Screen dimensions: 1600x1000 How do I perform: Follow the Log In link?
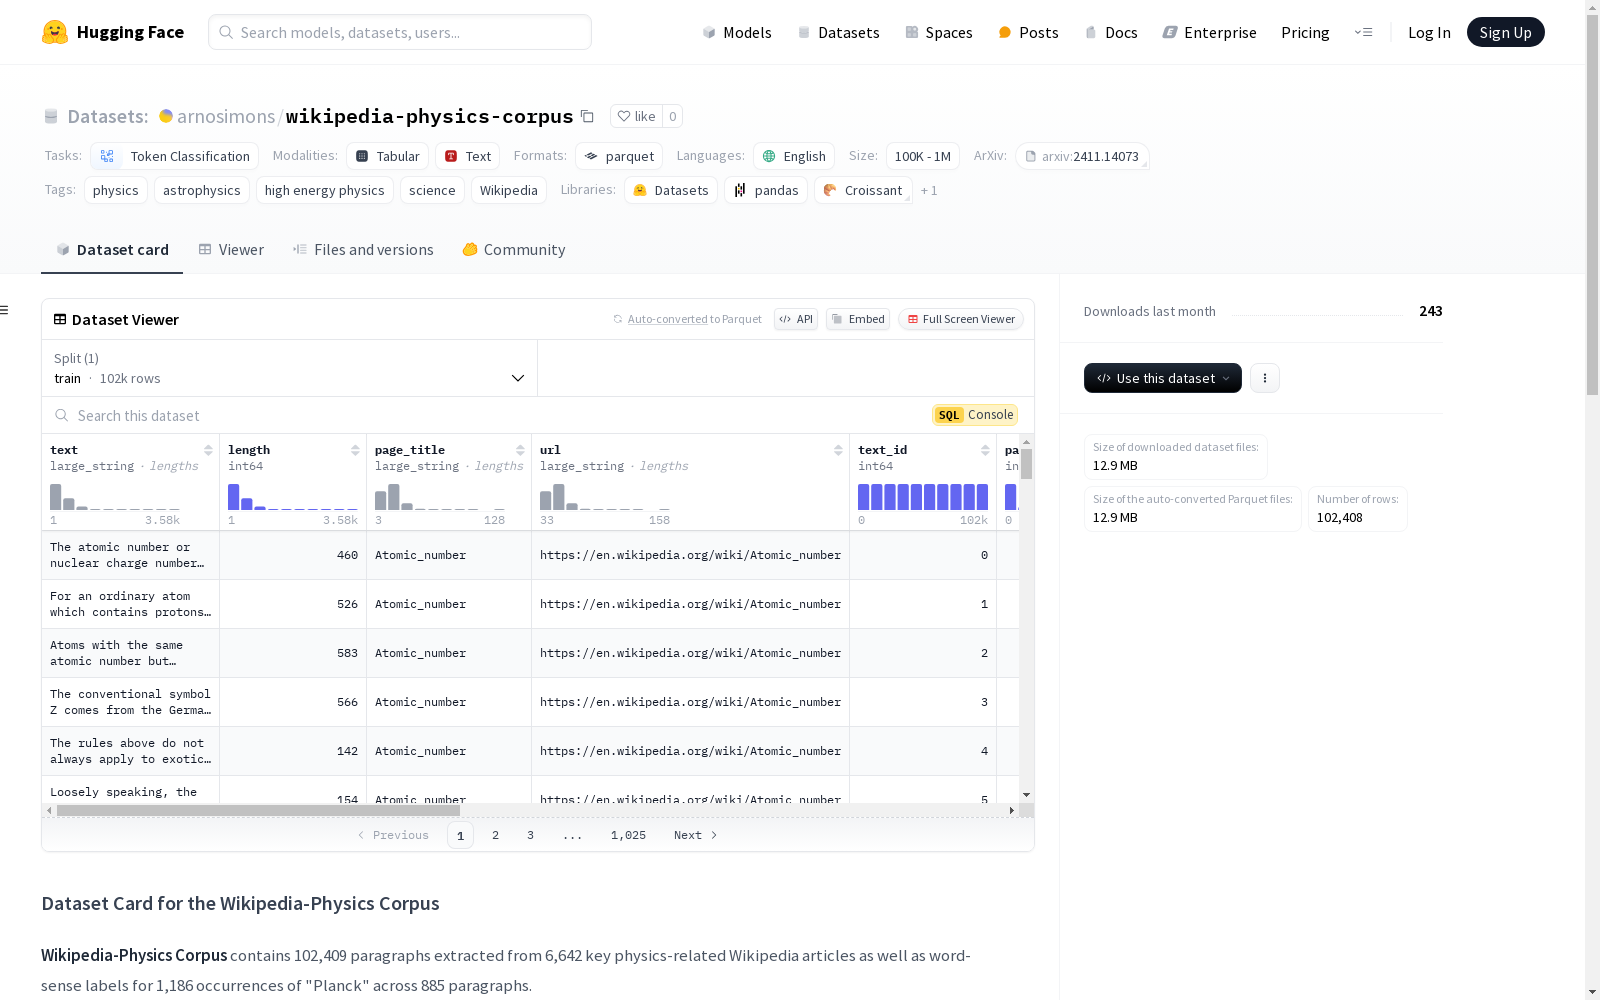(1429, 32)
